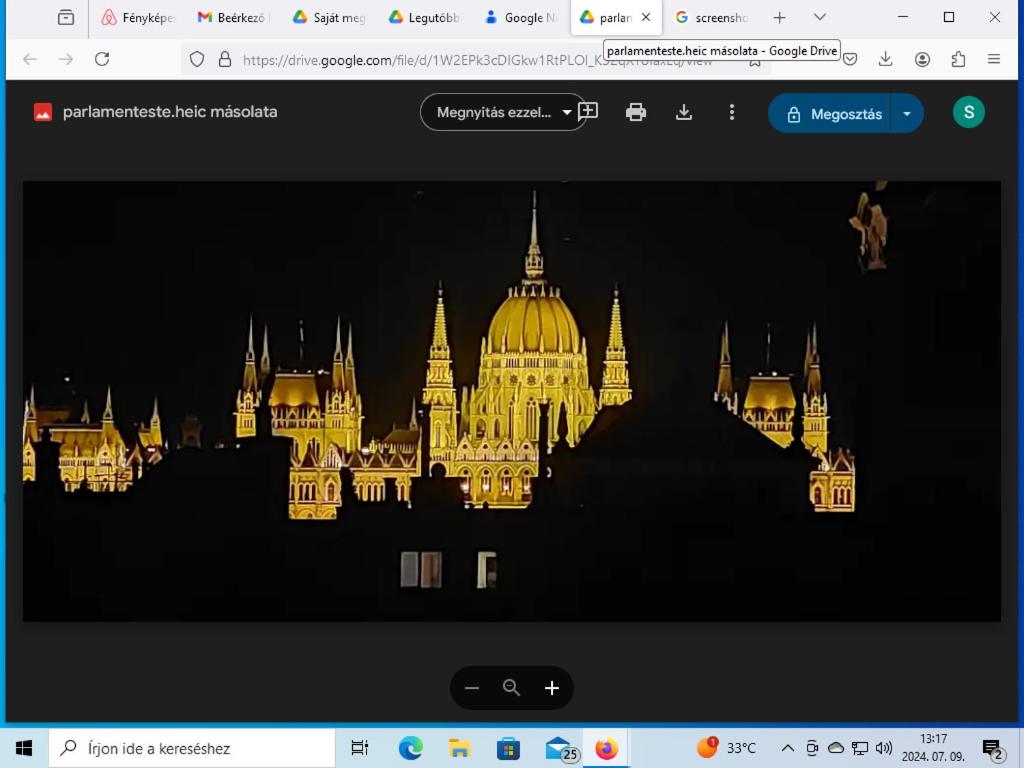List all tabs with the chevron
Viewport: 1024px width, 768px height.
820,18
